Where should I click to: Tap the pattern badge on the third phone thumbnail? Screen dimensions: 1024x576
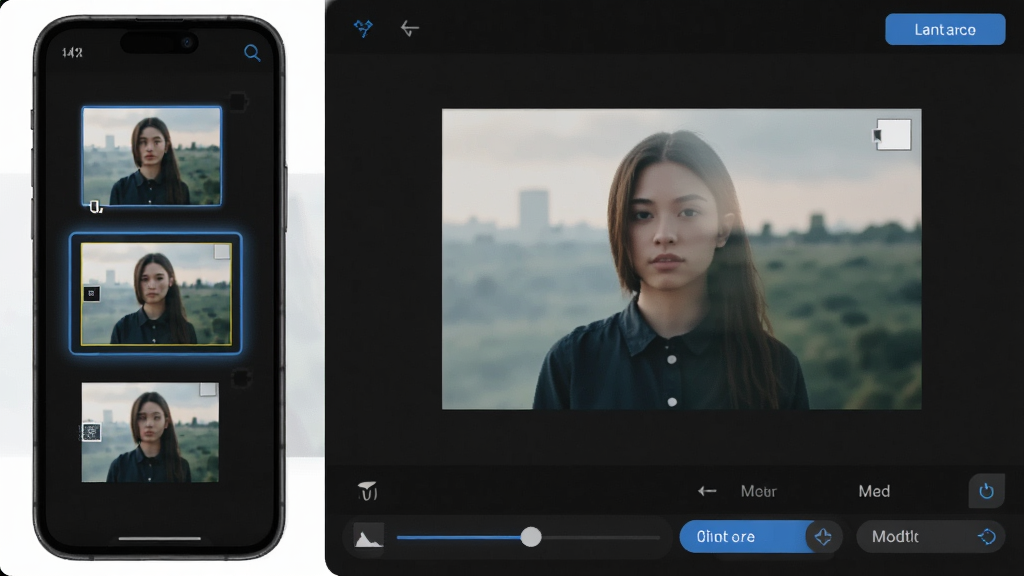pos(91,432)
